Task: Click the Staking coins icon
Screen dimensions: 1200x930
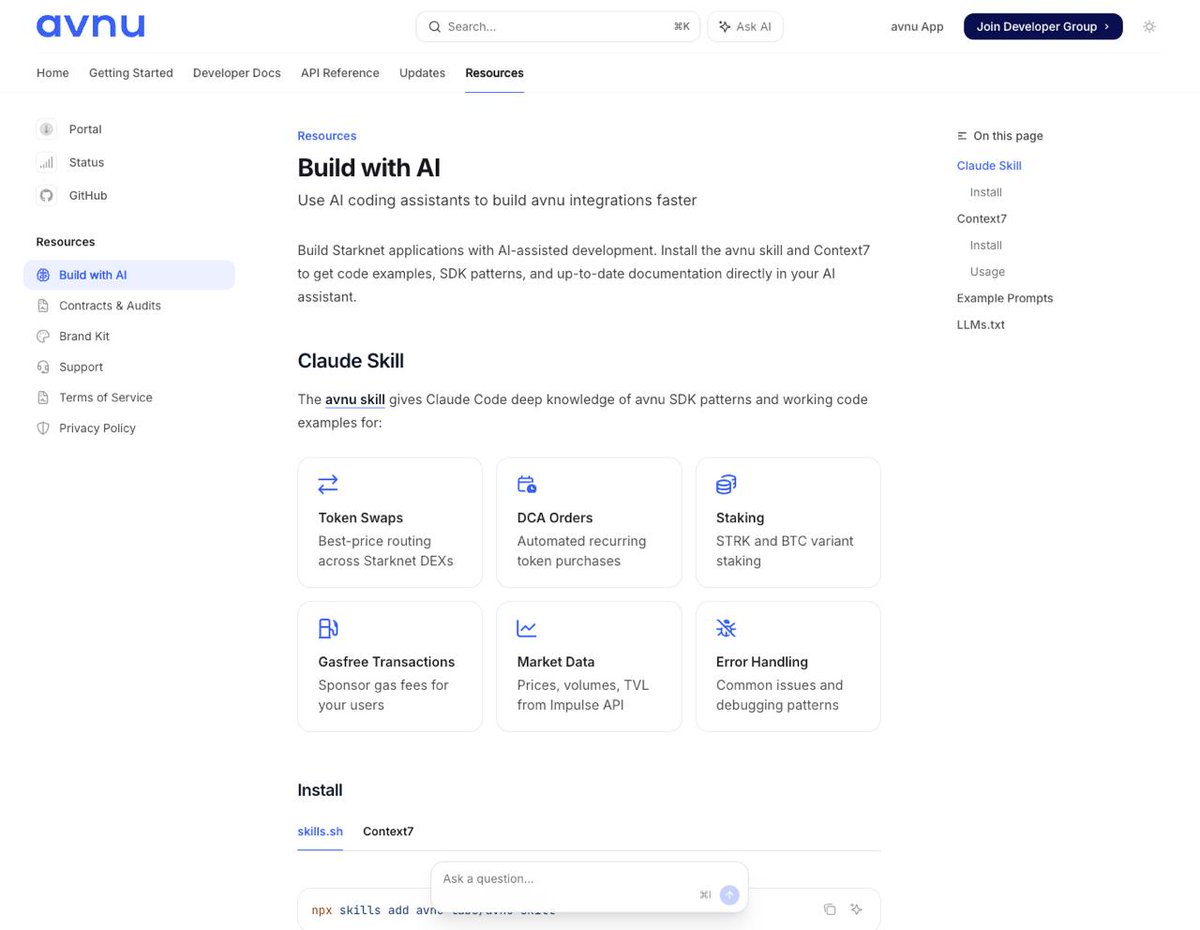Action: [726, 484]
